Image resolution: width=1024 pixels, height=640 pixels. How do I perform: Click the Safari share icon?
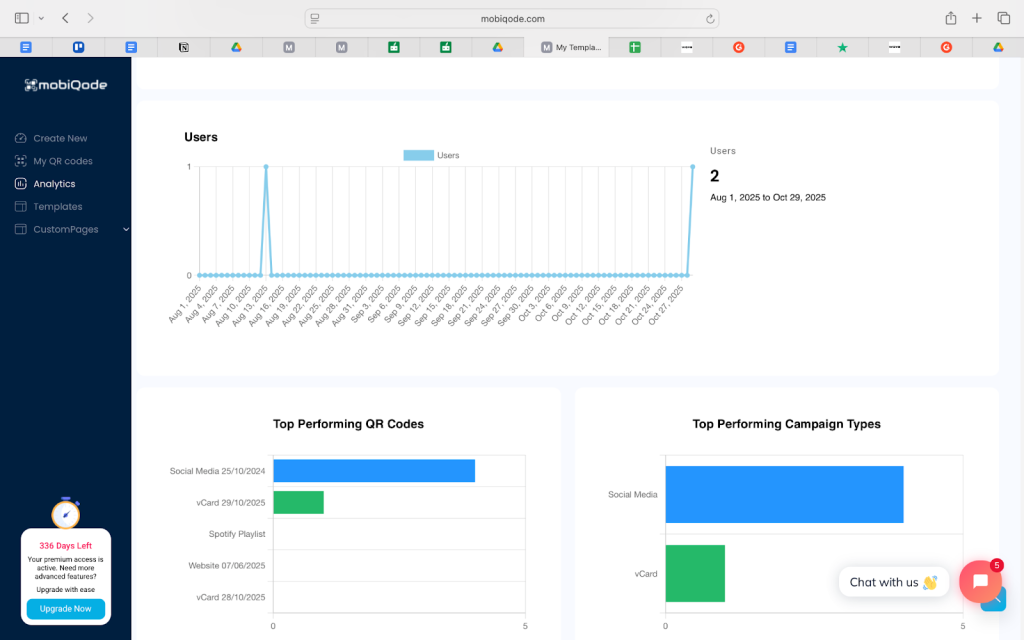pos(950,18)
